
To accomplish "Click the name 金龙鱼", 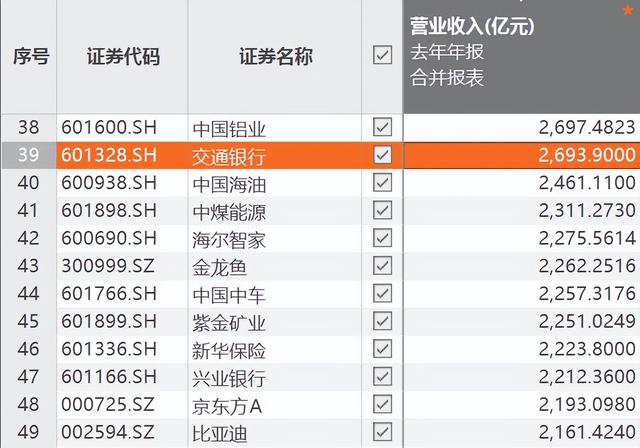I will pos(220,268).
